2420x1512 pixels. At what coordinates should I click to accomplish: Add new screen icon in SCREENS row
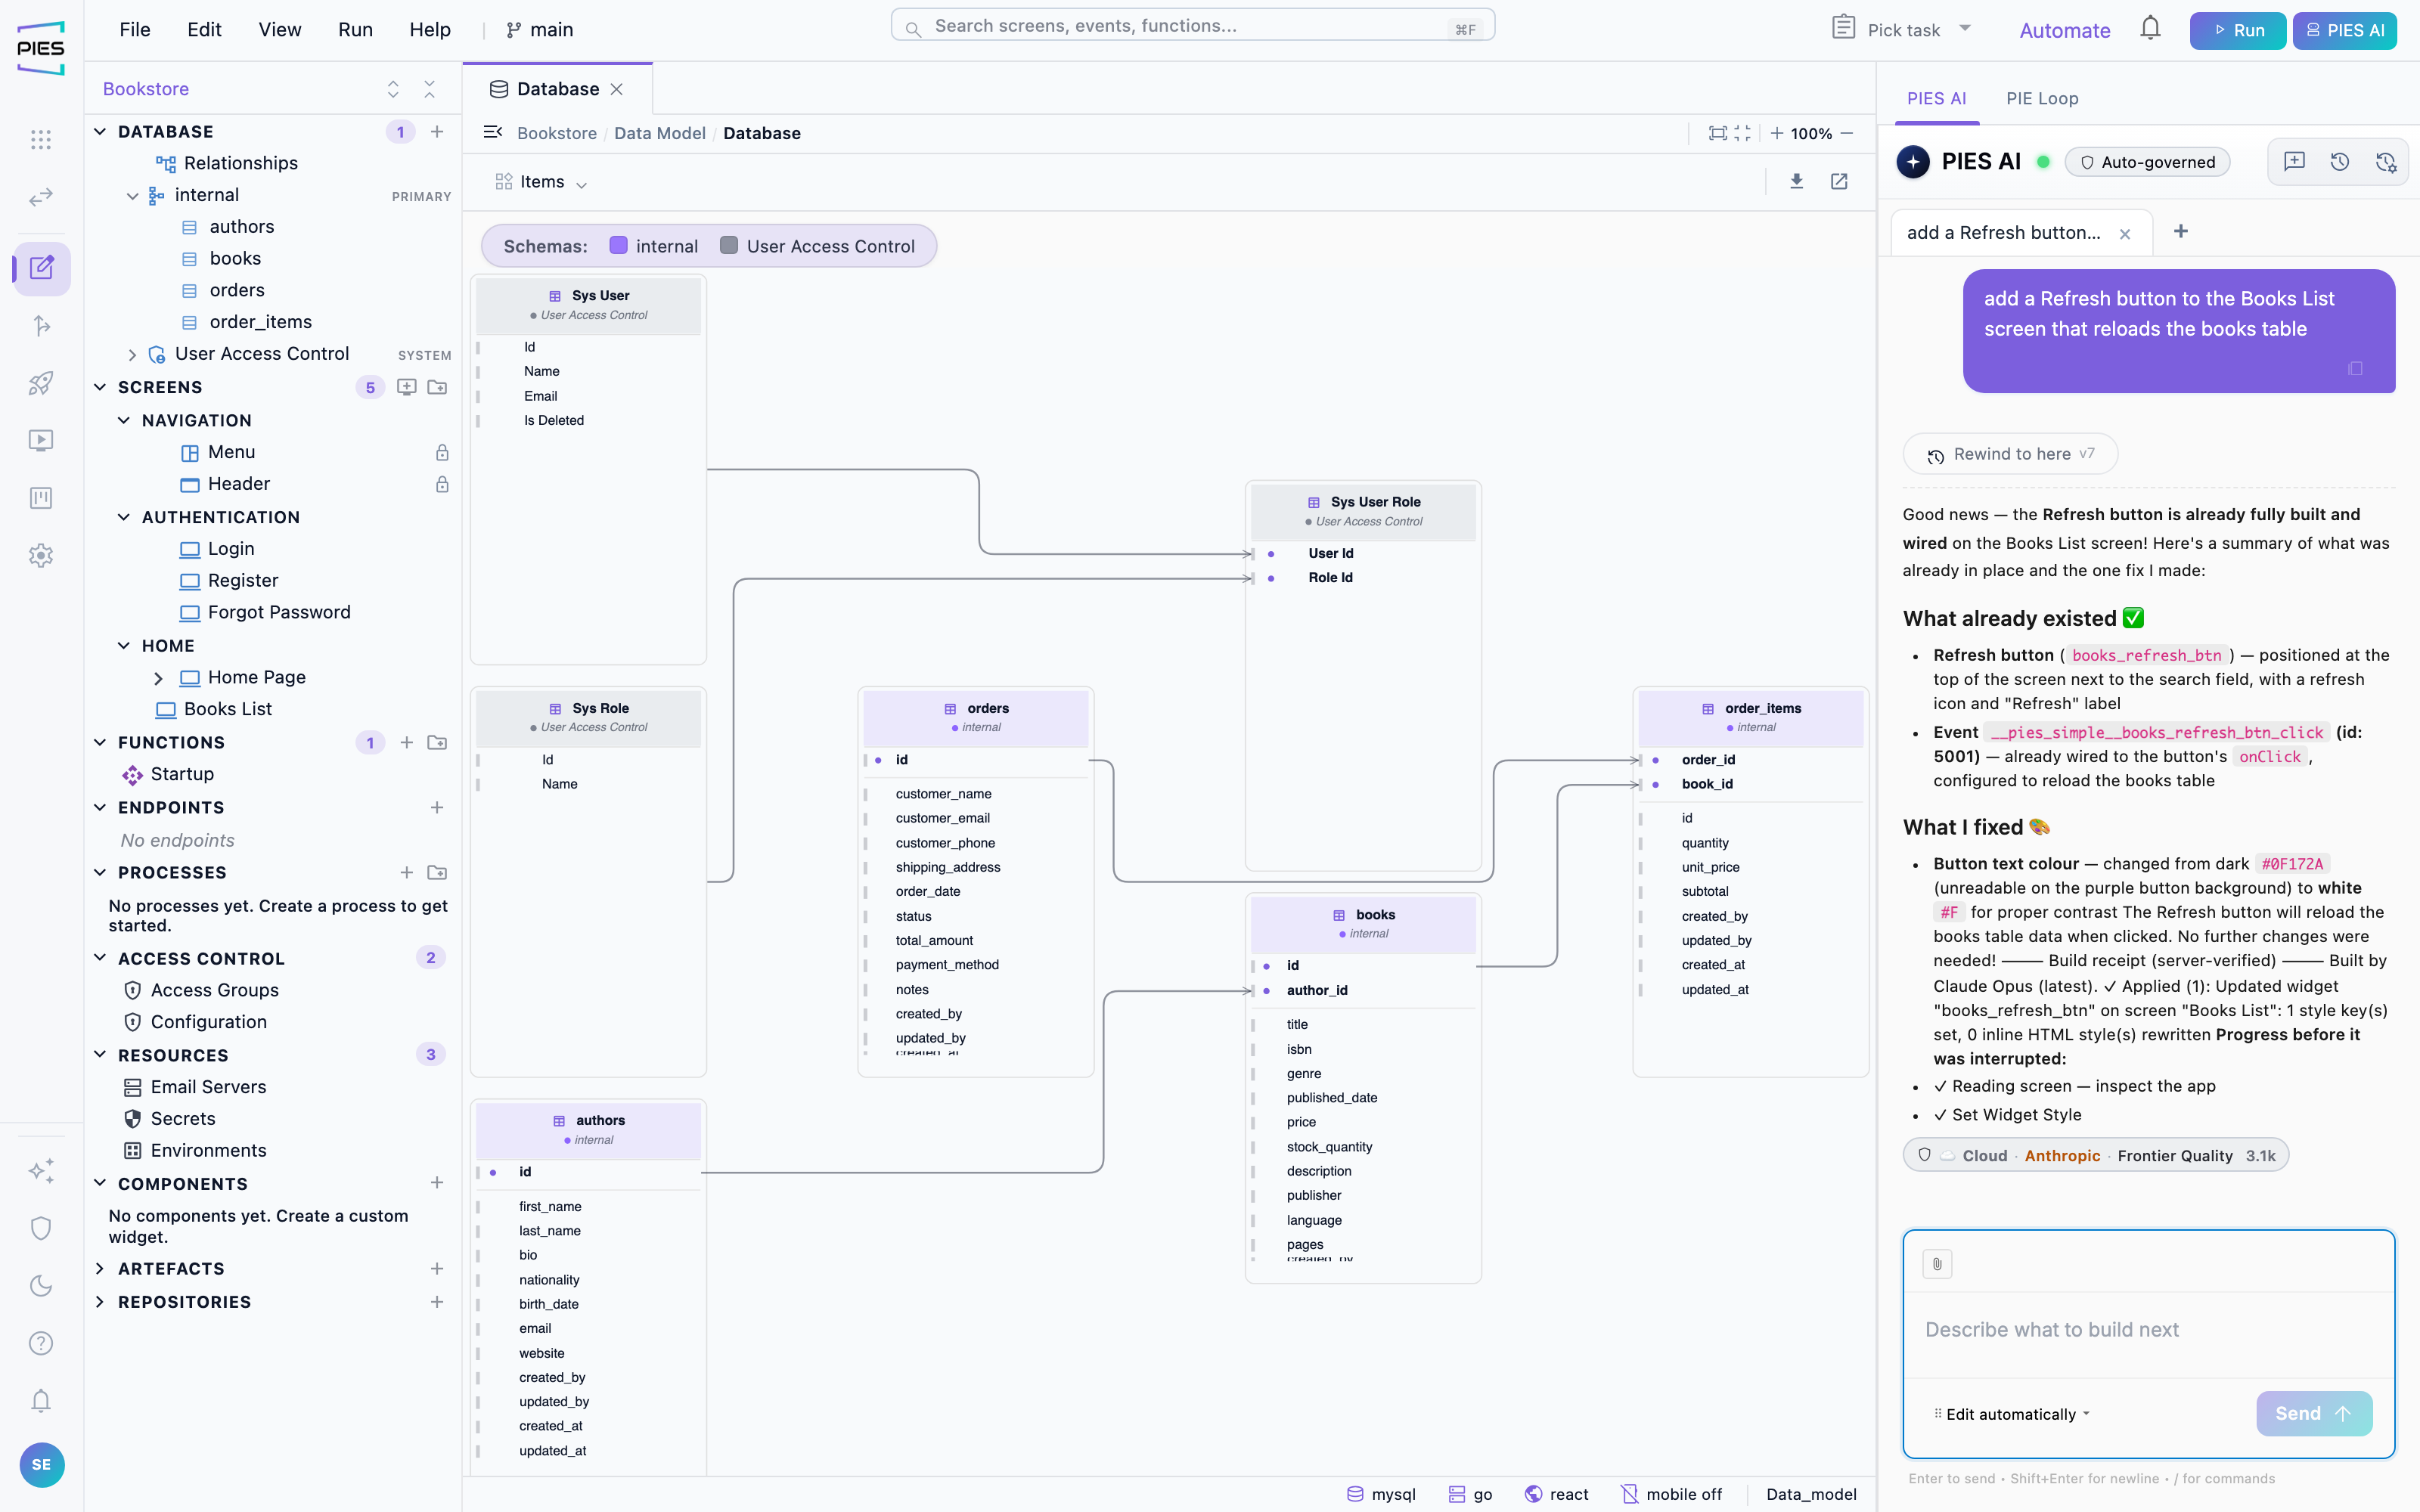(406, 387)
